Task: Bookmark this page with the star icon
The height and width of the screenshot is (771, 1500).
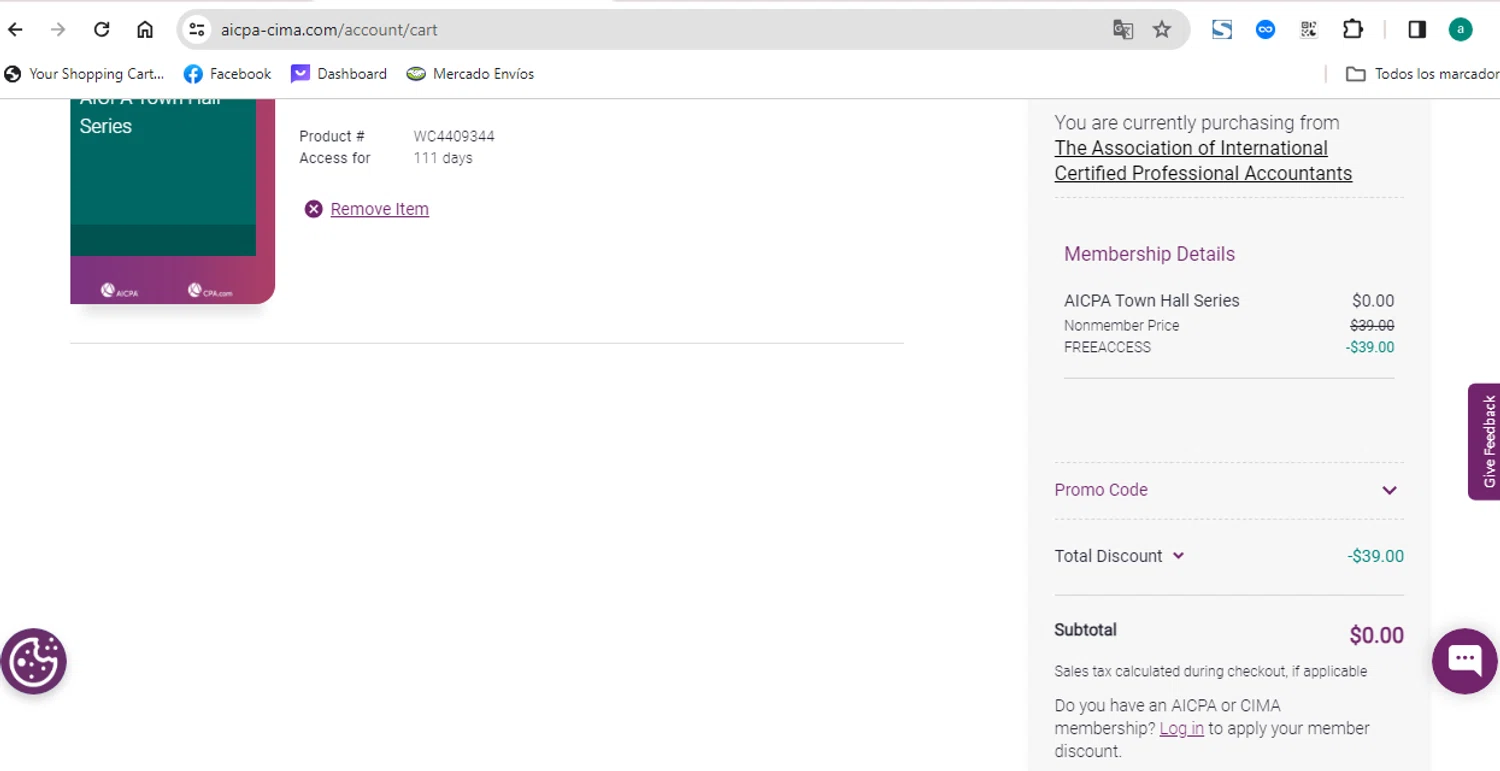Action: tap(1161, 30)
